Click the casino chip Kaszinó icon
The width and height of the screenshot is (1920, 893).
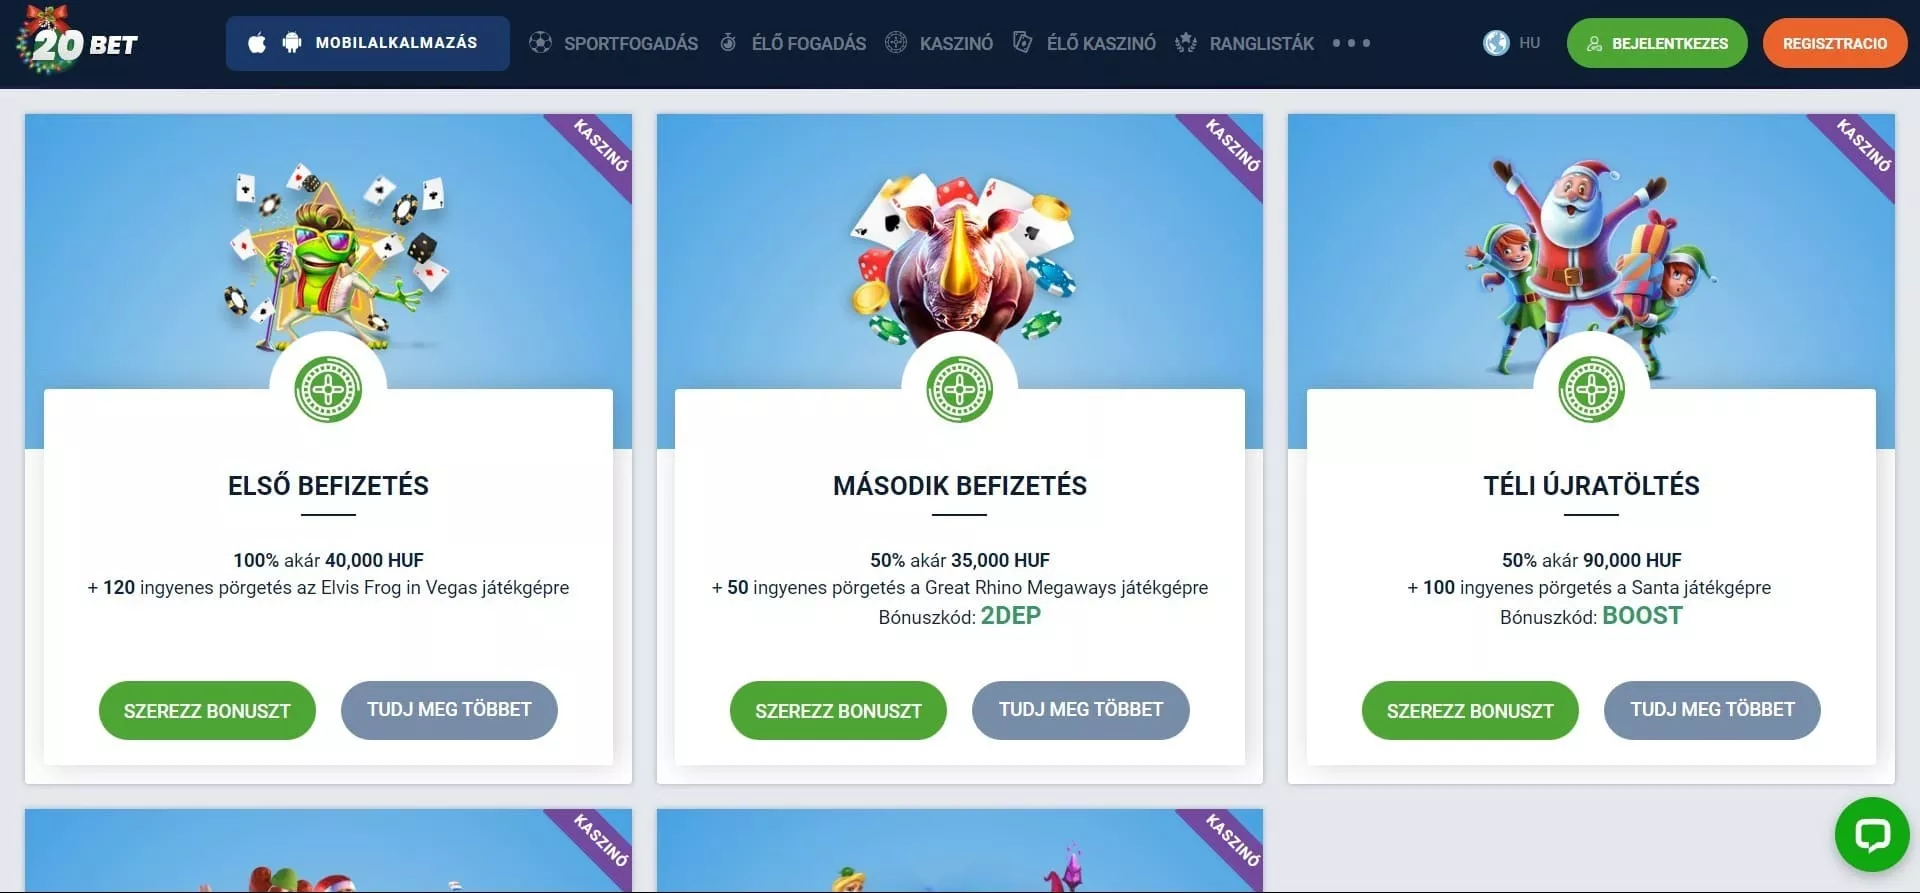point(896,43)
